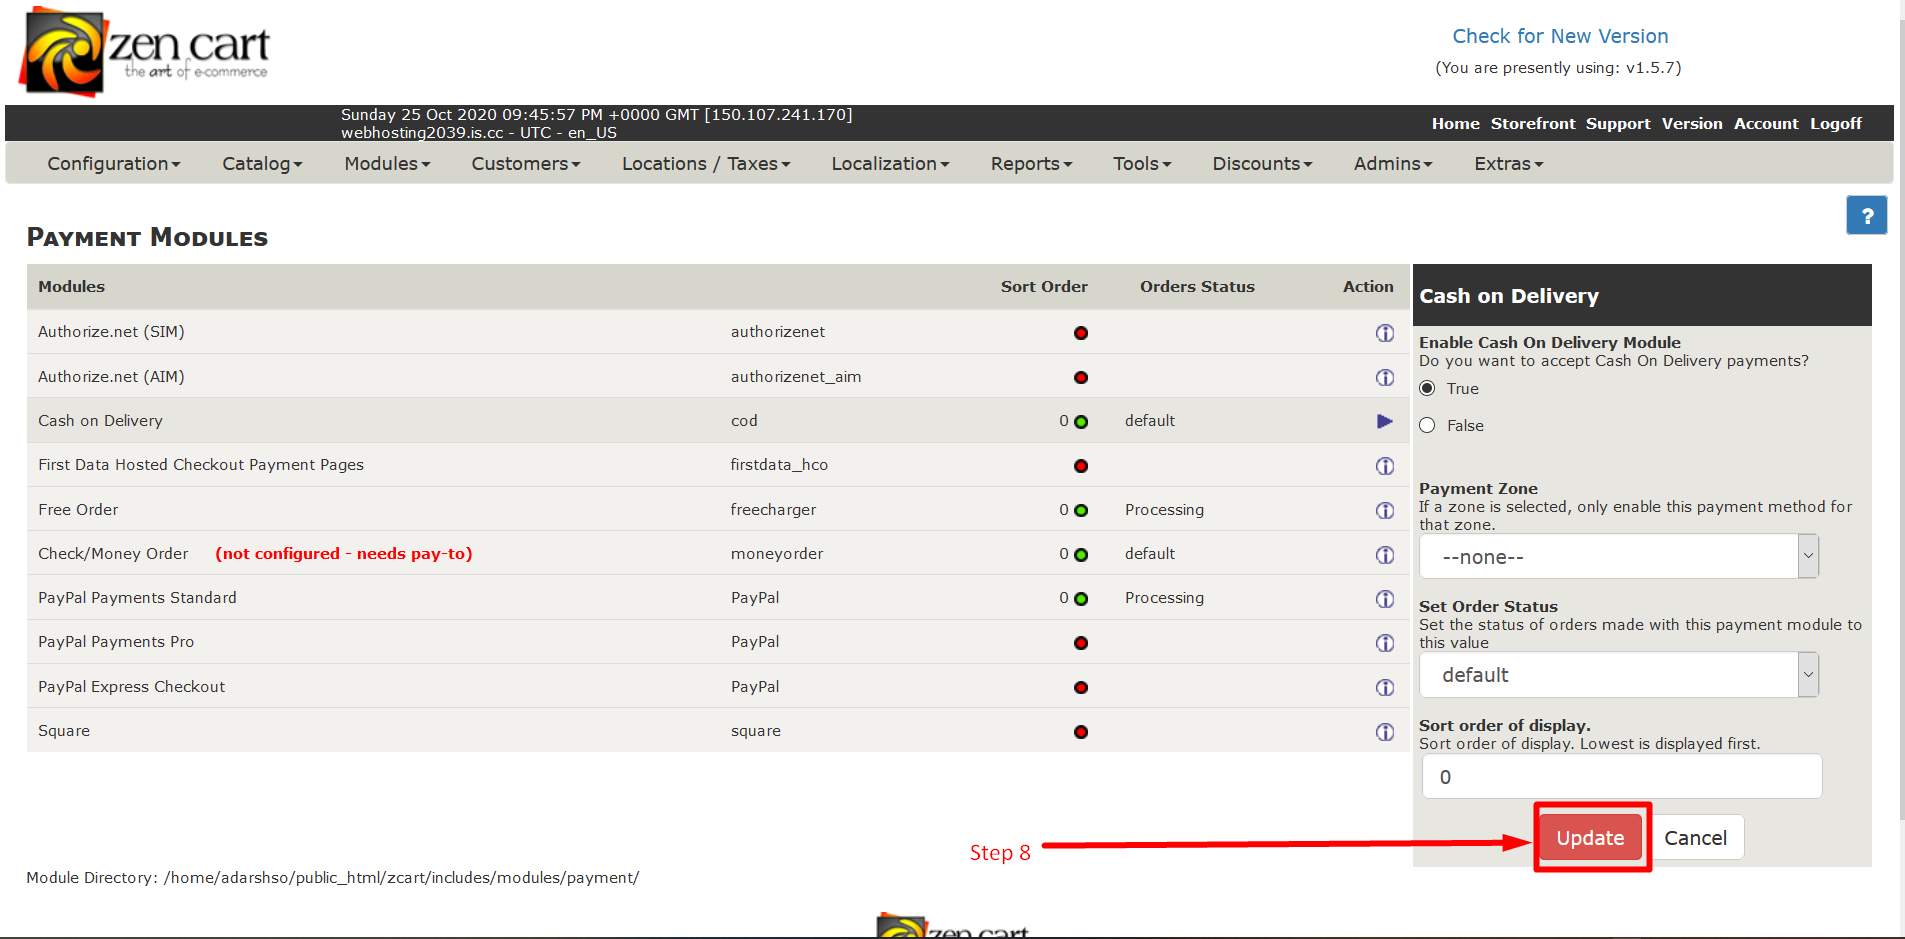Click green status dot for Free Order
Image resolution: width=1905 pixels, height=939 pixels.
coord(1081,510)
